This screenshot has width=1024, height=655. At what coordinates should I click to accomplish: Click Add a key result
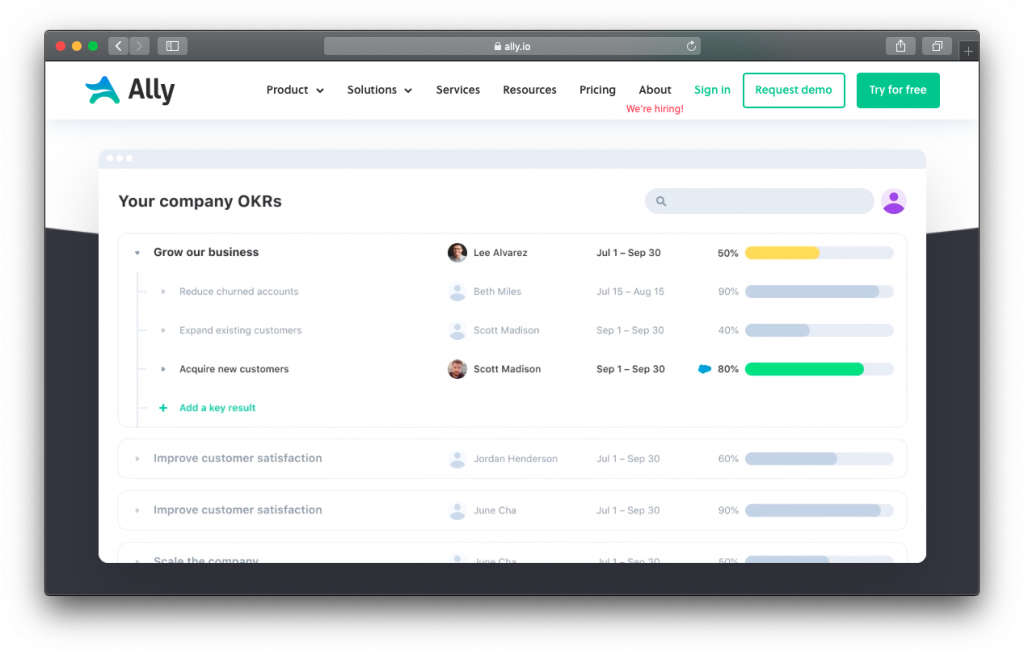[x=217, y=407]
